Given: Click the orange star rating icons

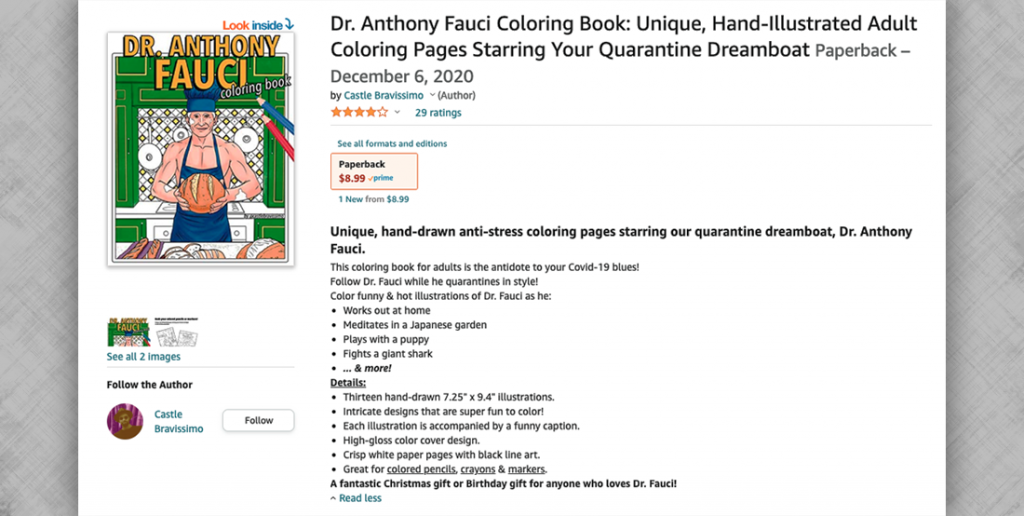Looking at the screenshot, I should click(359, 112).
